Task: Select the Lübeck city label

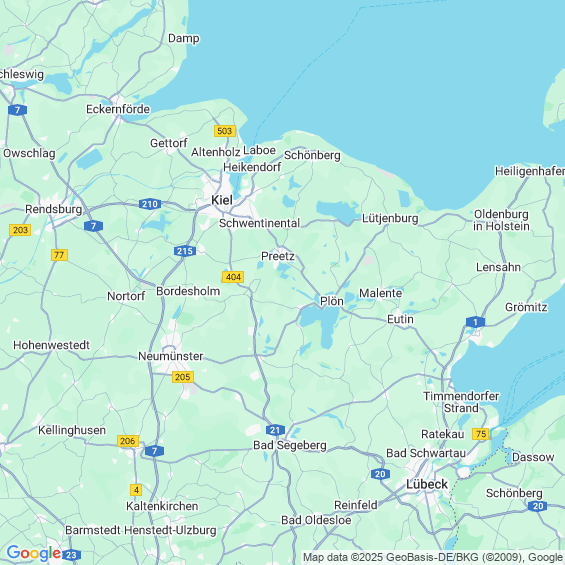Action: pos(427,484)
